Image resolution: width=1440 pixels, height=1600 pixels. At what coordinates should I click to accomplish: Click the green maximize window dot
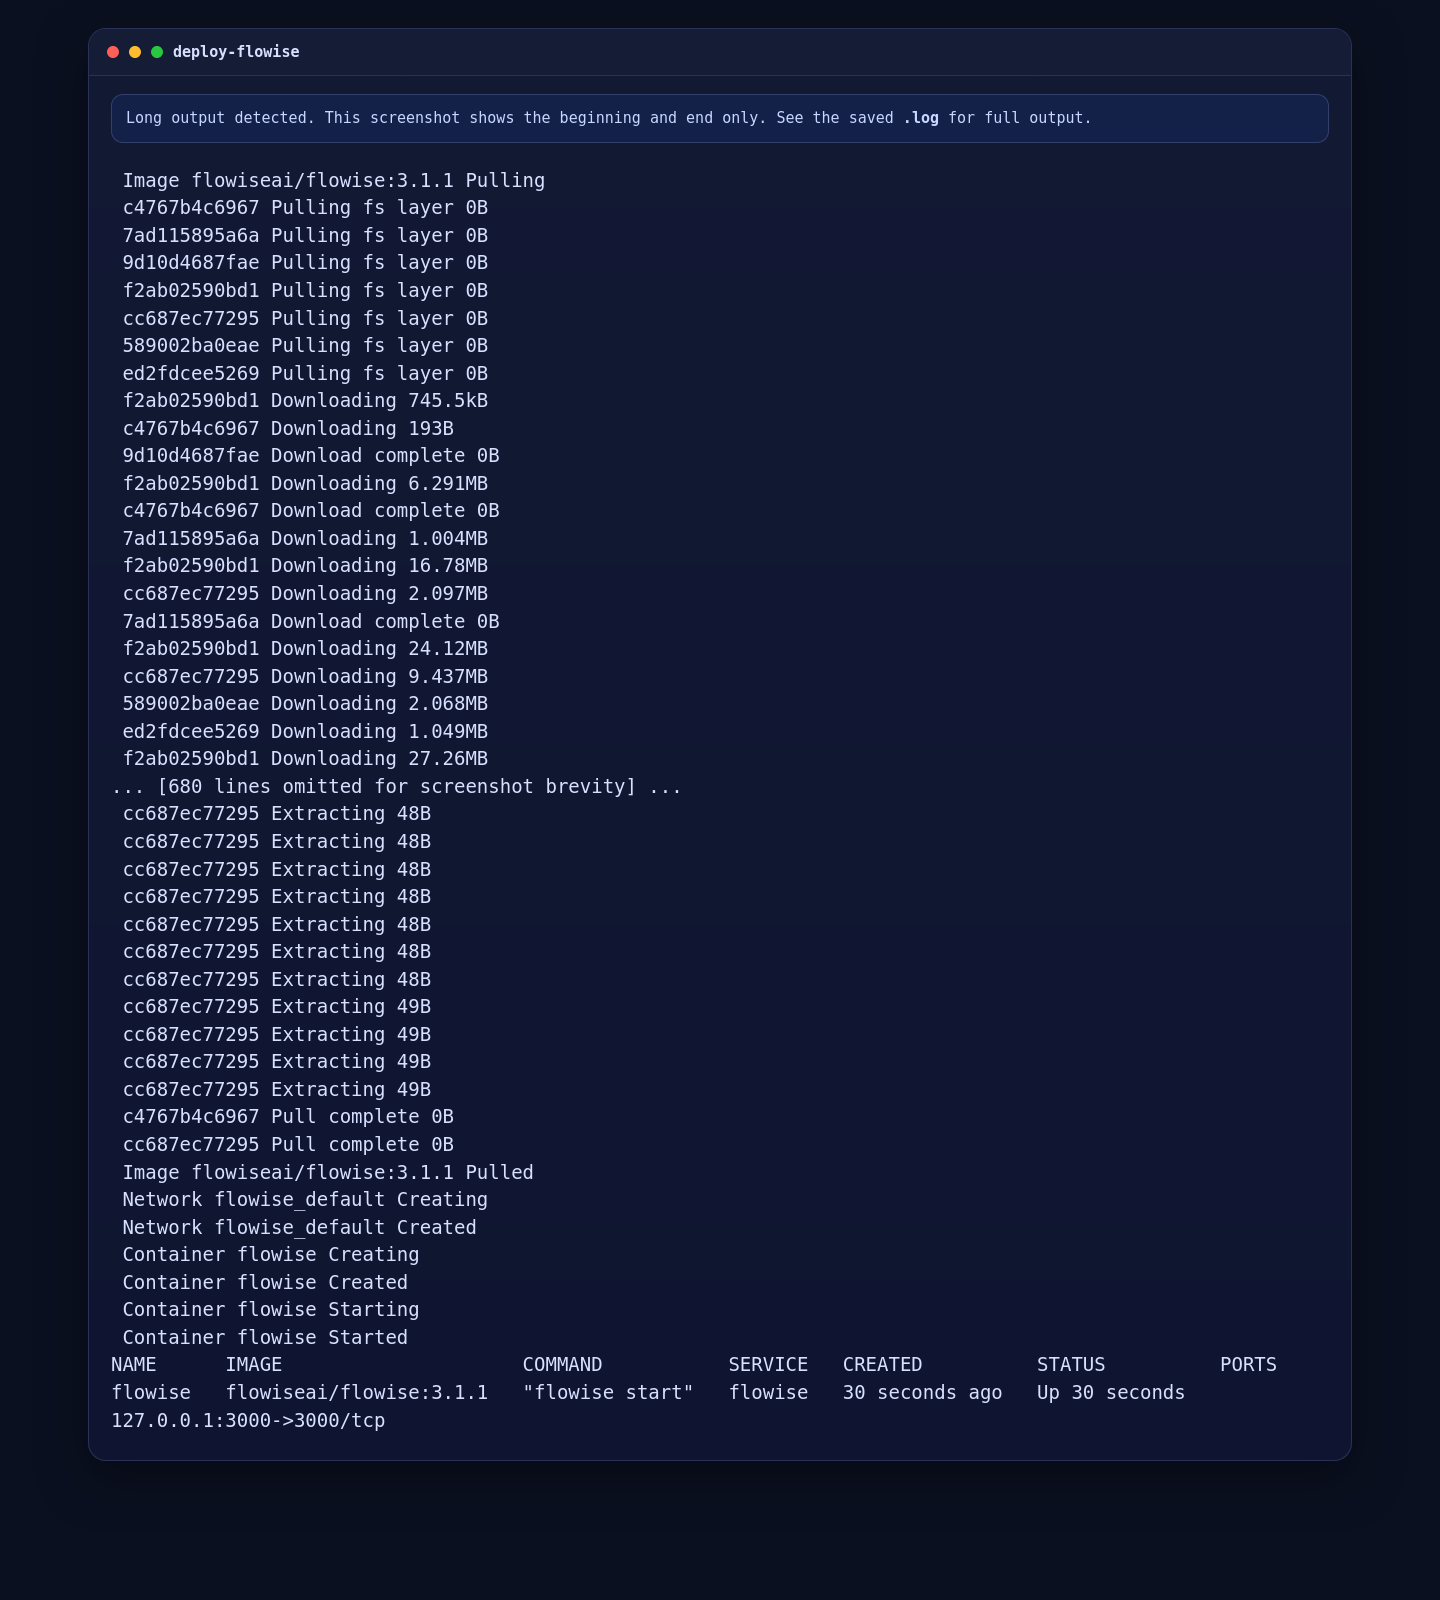tap(157, 52)
